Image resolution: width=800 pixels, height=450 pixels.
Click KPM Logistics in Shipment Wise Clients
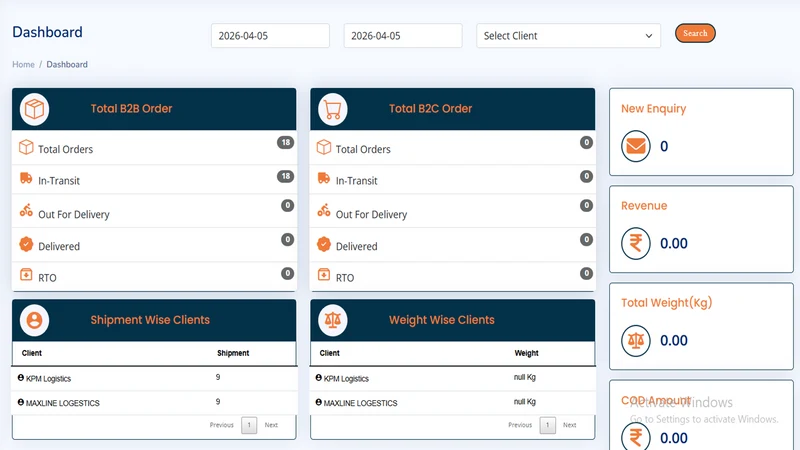click(x=48, y=379)
